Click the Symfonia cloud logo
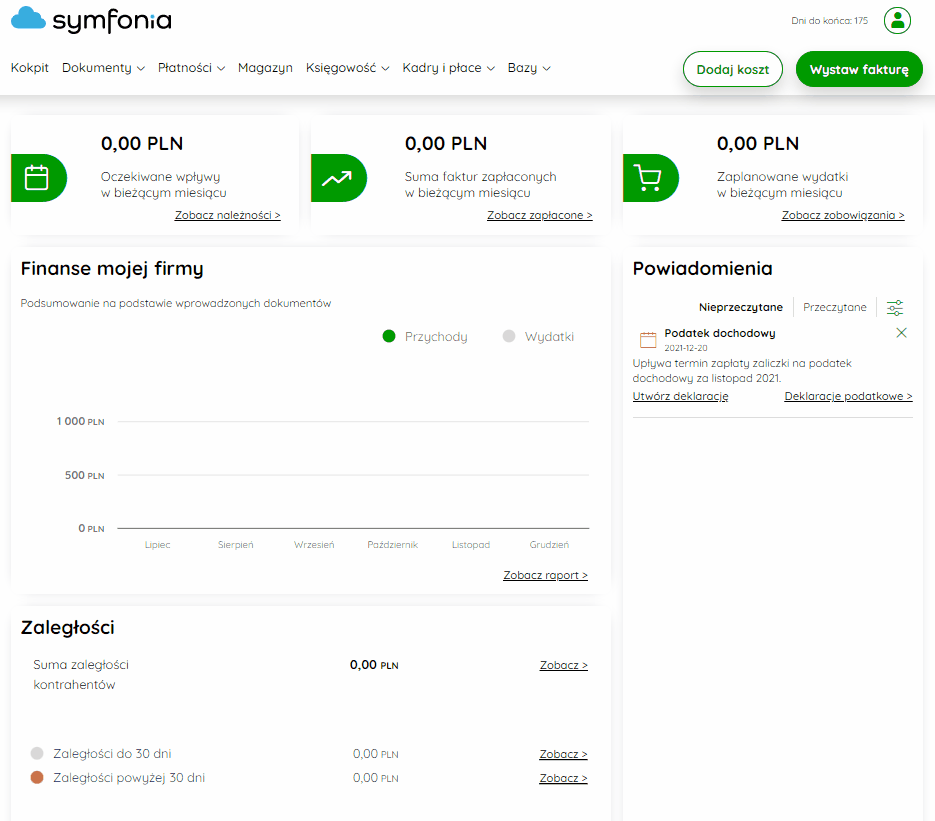The image size is (935, 821). (91, 20)
